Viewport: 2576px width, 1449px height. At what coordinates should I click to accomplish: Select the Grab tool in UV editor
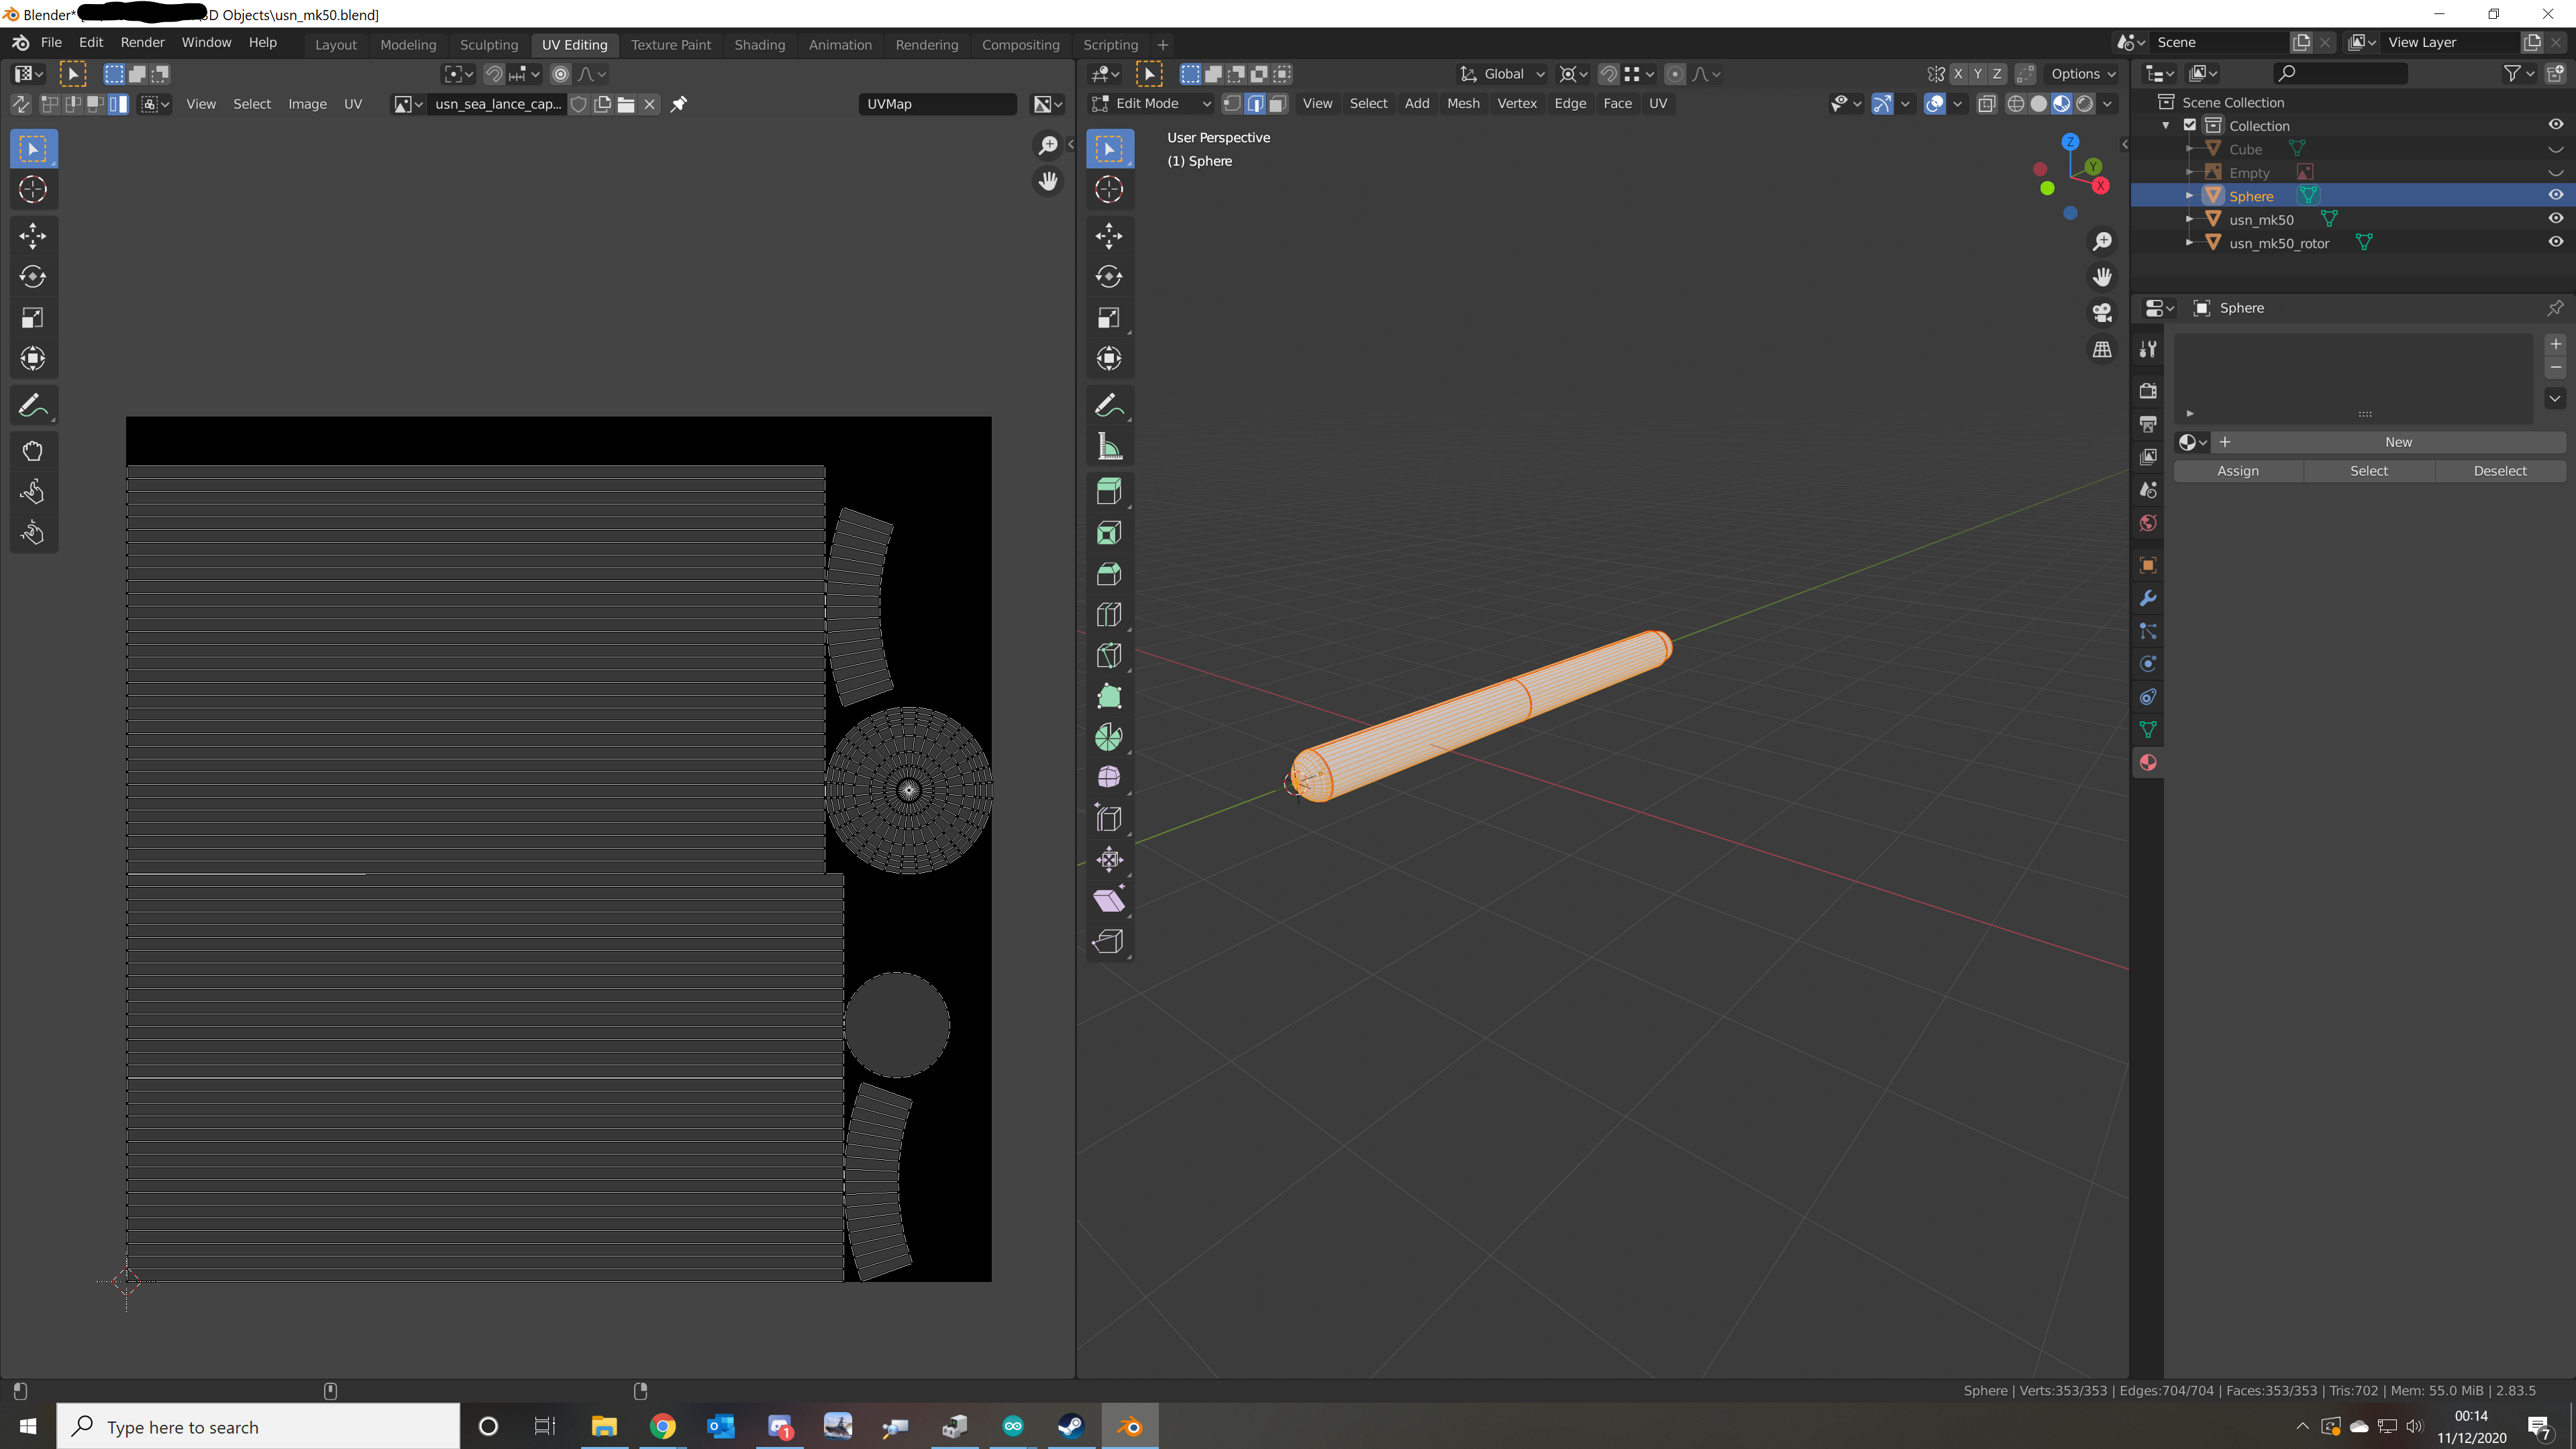click(32, 451)
